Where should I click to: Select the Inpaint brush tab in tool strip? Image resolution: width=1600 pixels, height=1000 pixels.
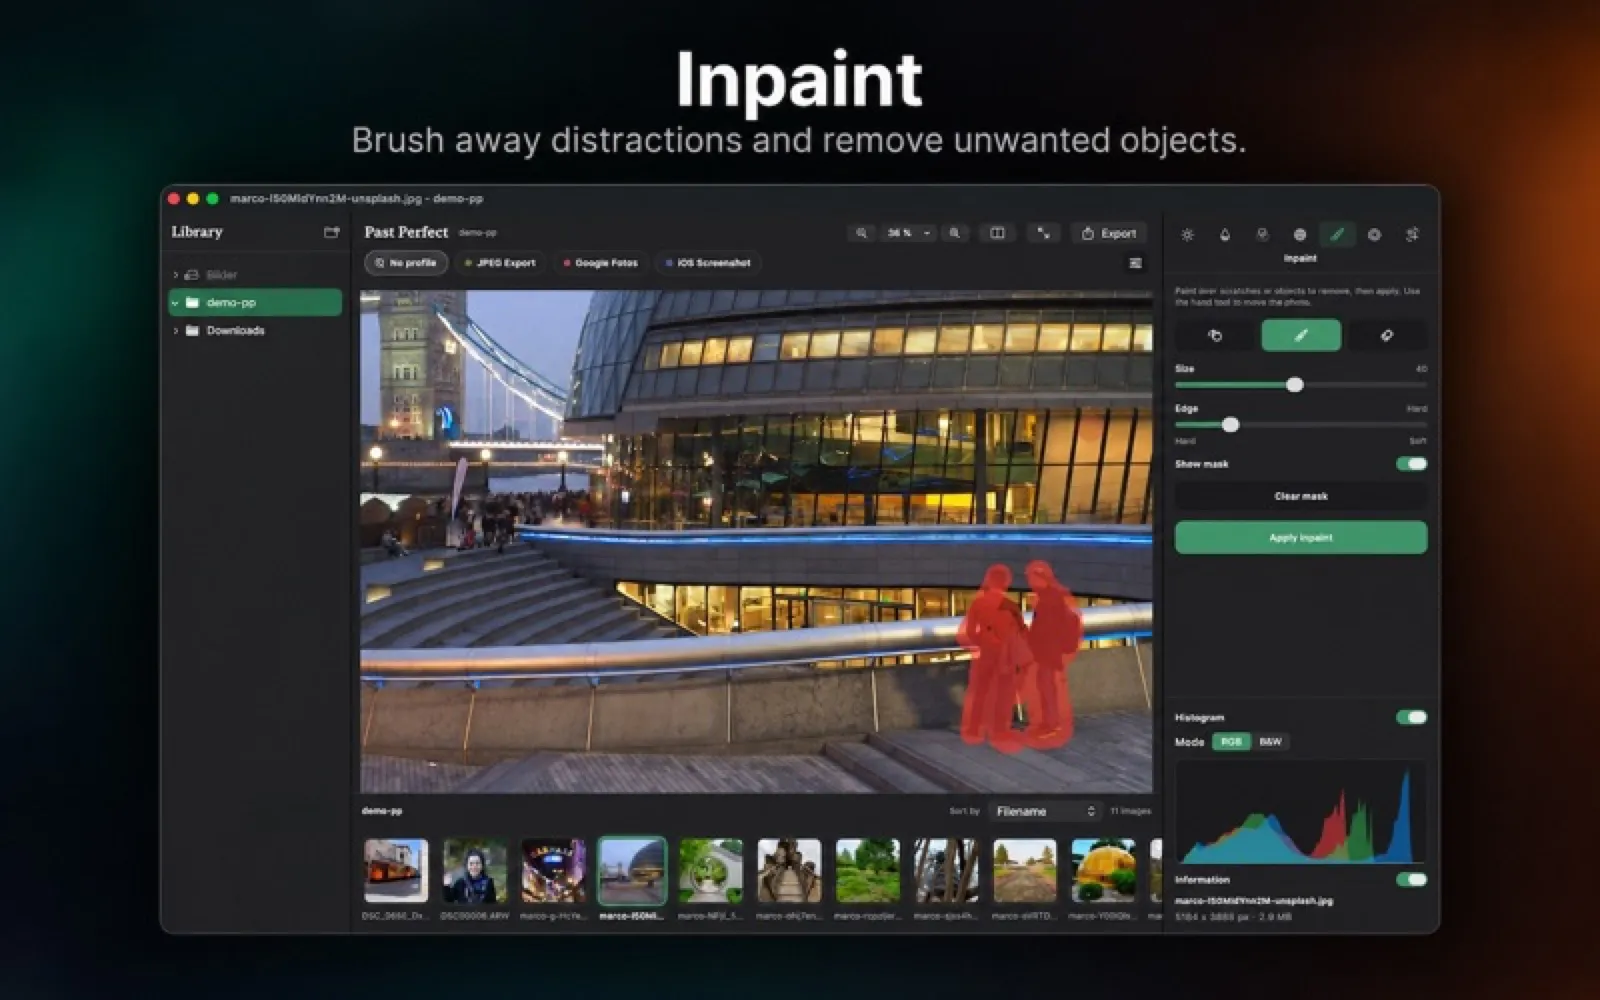tap(1337, 235)
